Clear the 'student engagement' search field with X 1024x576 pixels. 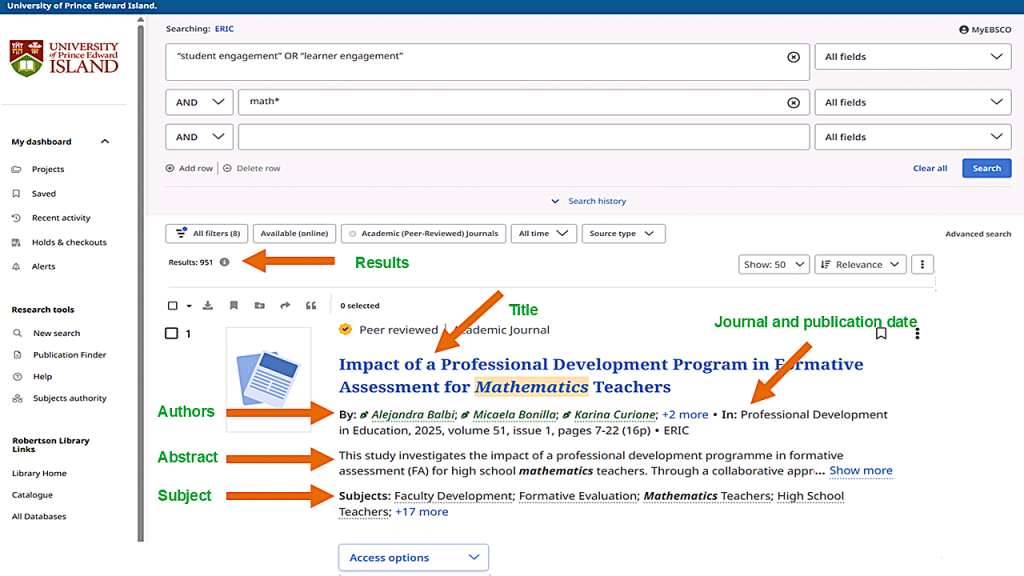point(793,57)
